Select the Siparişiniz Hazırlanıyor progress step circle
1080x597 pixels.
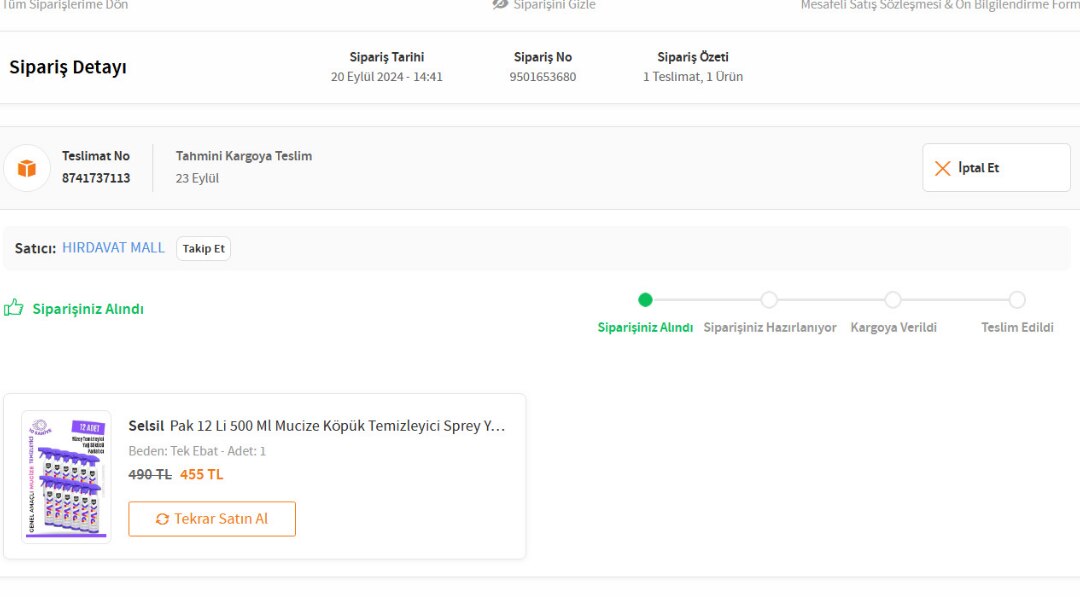pos(769,300)
